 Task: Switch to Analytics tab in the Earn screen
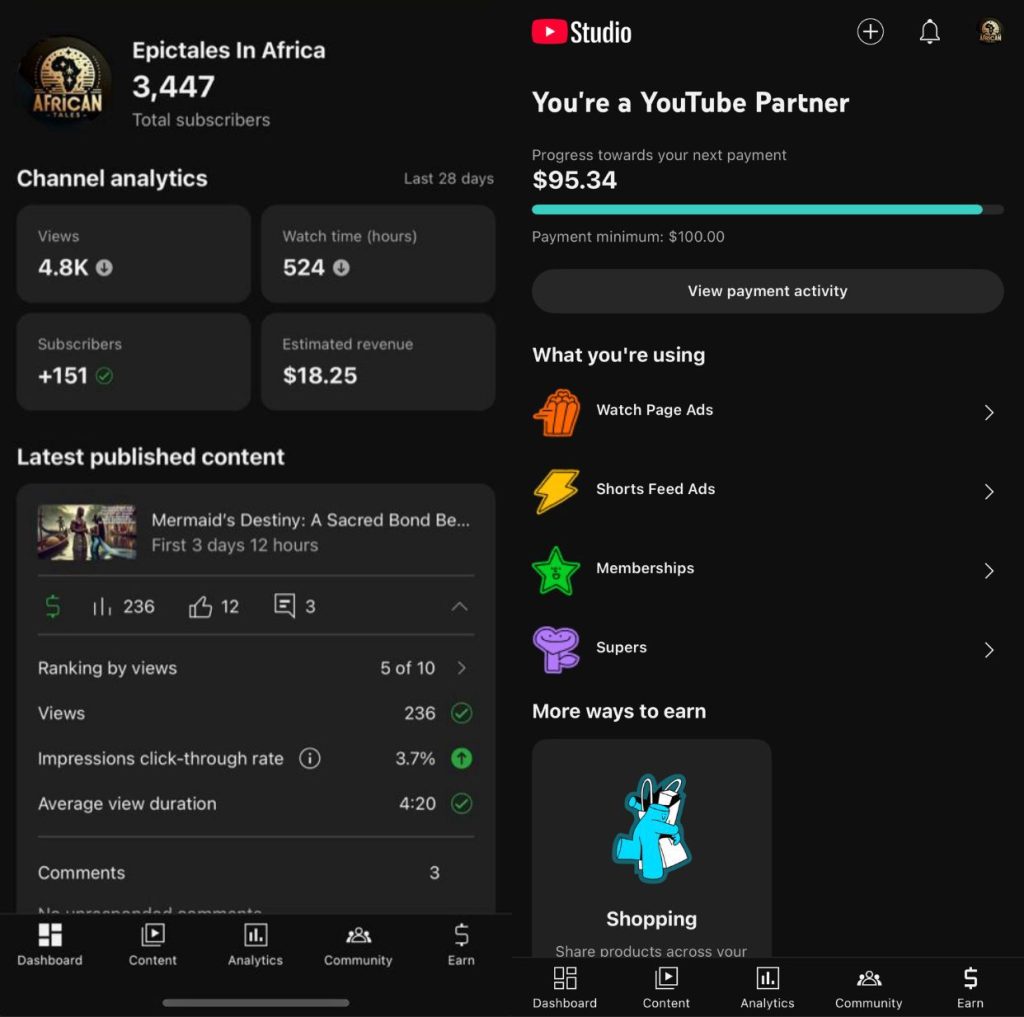point(767,988)
